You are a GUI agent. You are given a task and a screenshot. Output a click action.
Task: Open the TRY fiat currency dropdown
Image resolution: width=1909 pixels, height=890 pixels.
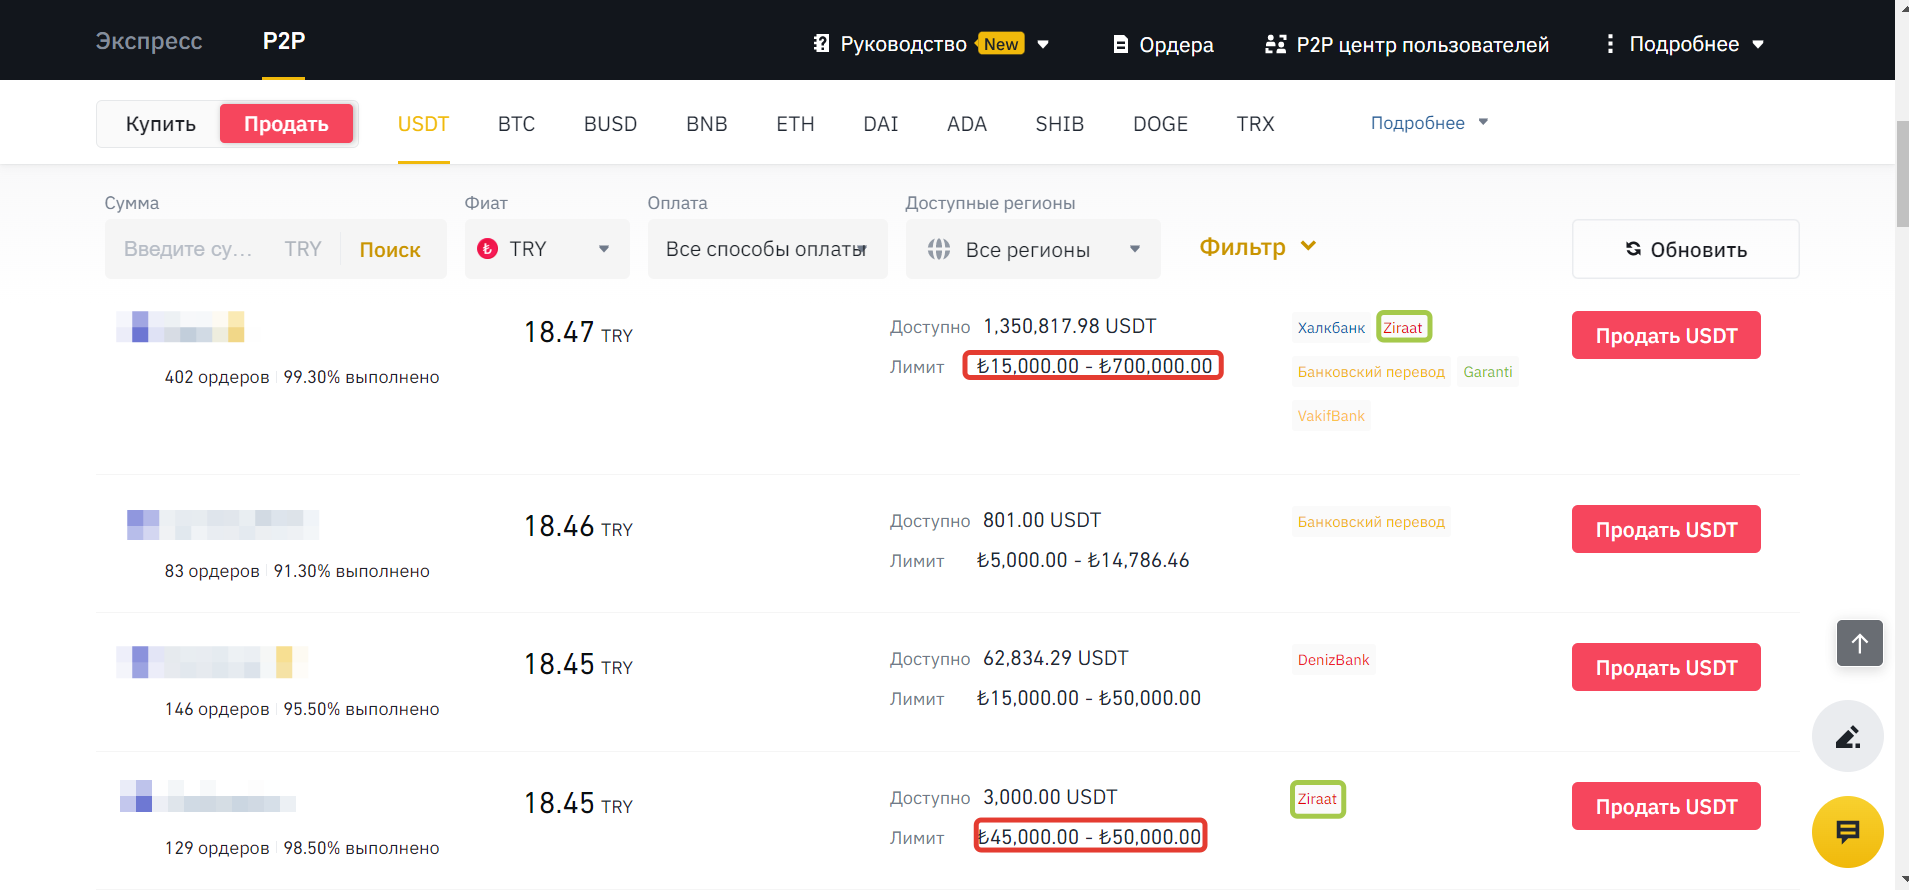tap(546, 249)
